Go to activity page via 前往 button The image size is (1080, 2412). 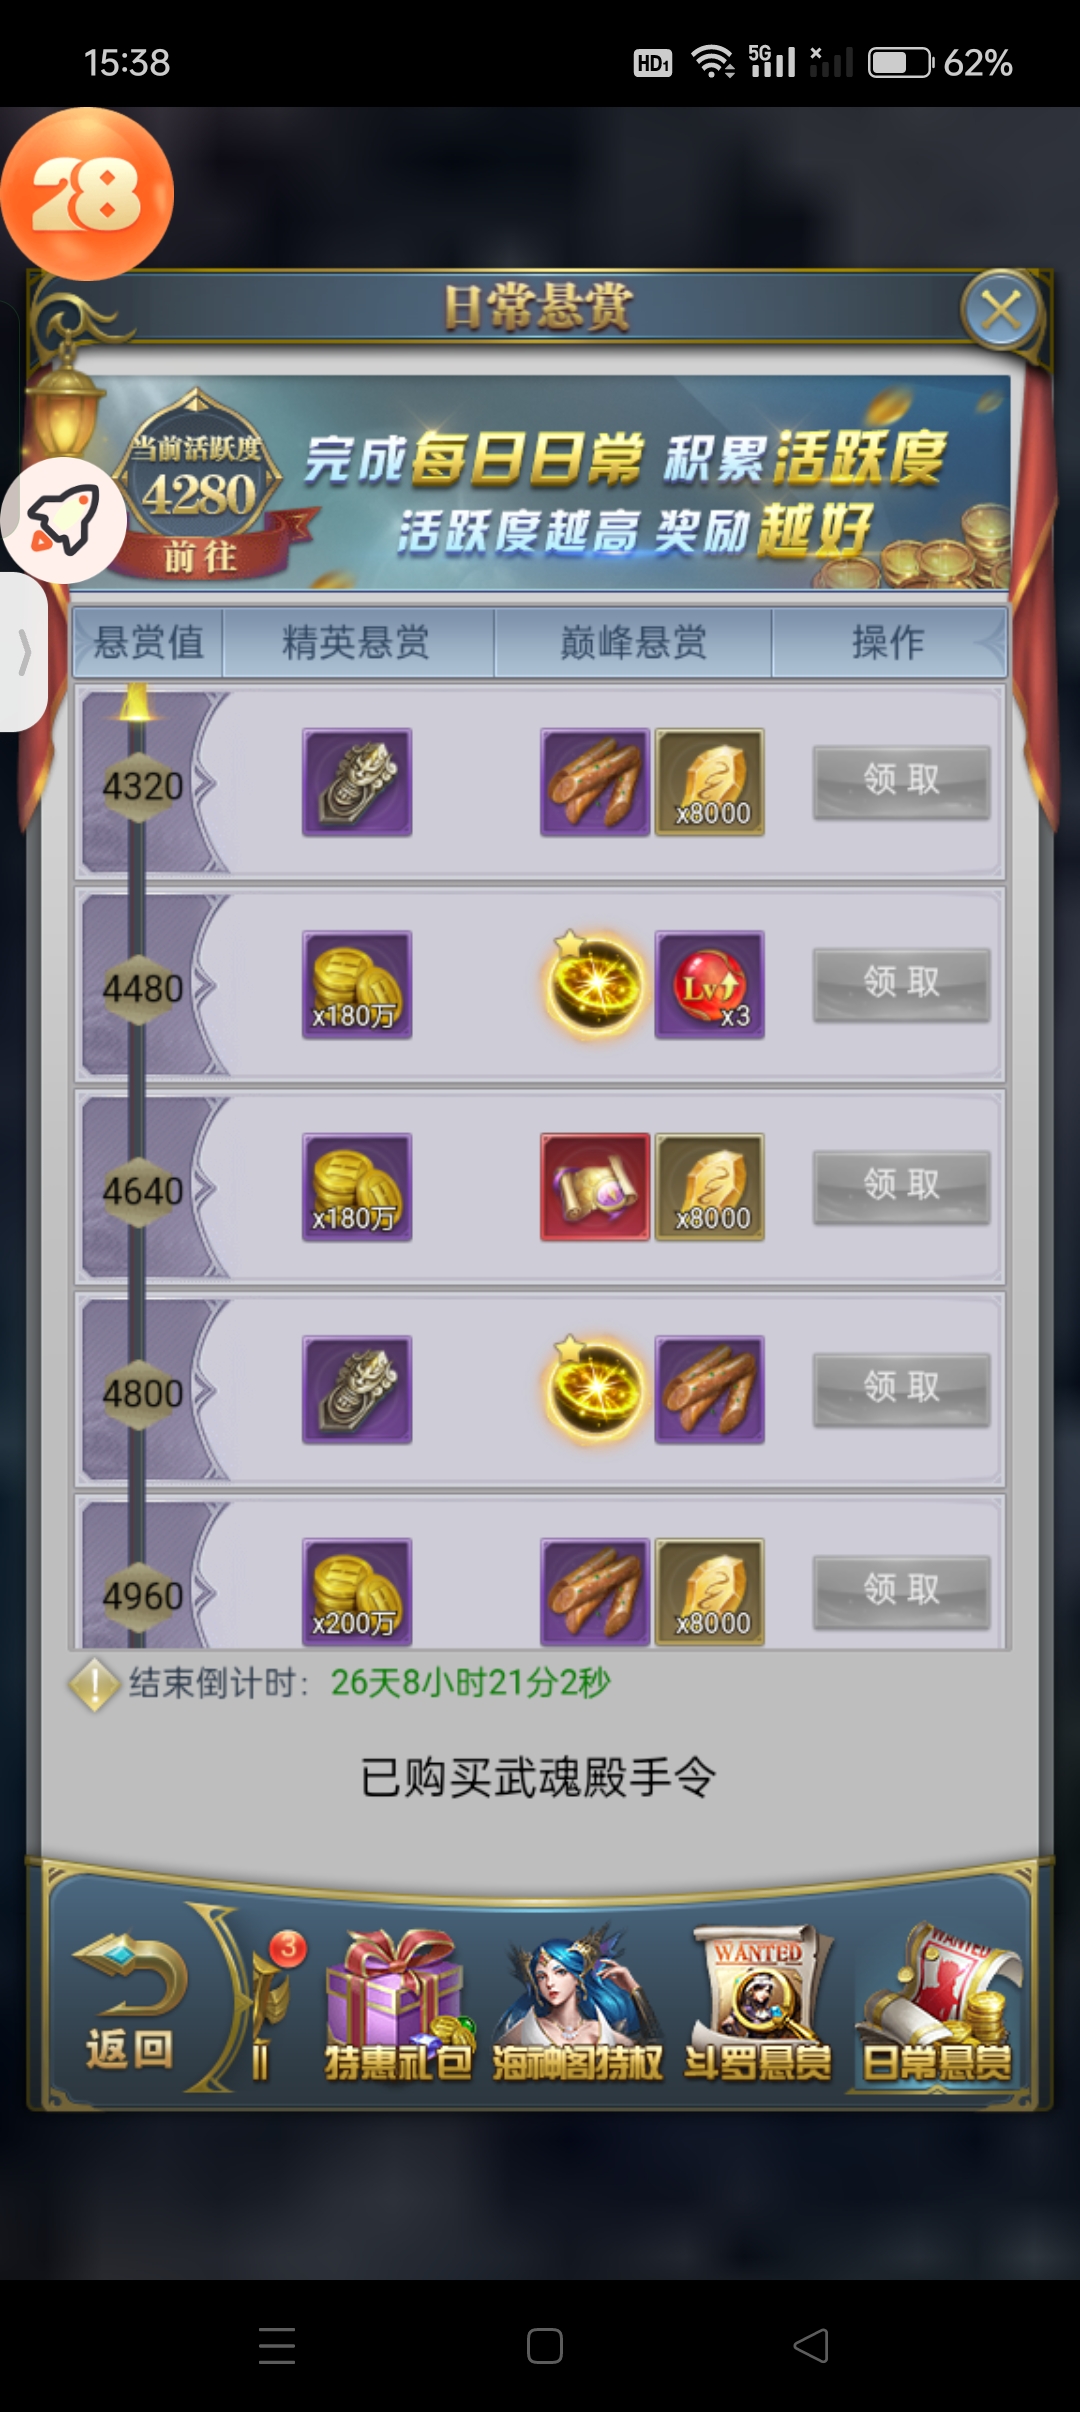coord(200,556)
